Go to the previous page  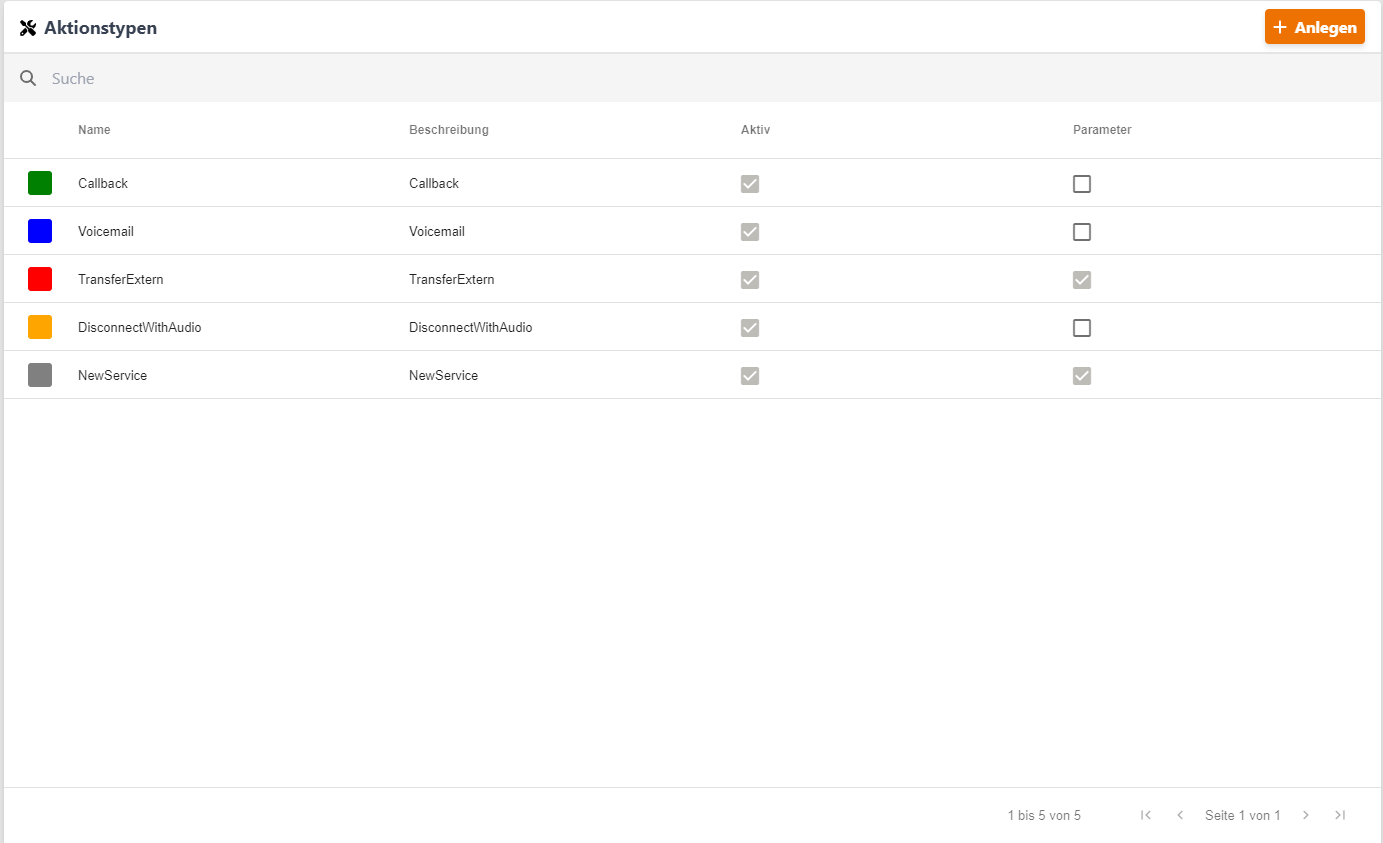click(x=1180, y=815)
